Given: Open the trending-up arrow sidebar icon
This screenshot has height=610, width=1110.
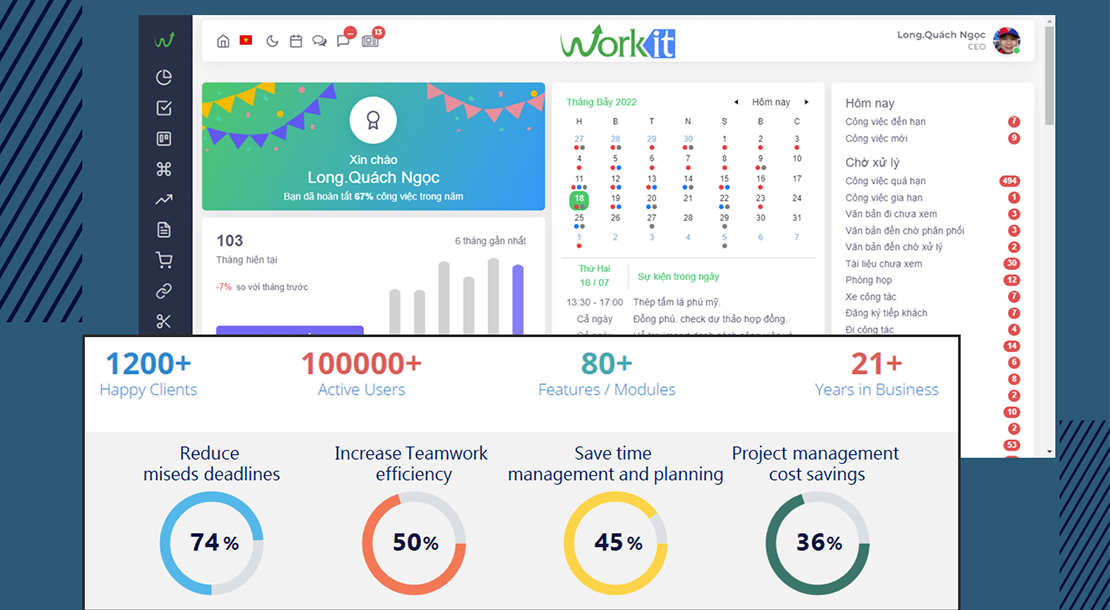Looking at the screenshot, I should [164, 200].
